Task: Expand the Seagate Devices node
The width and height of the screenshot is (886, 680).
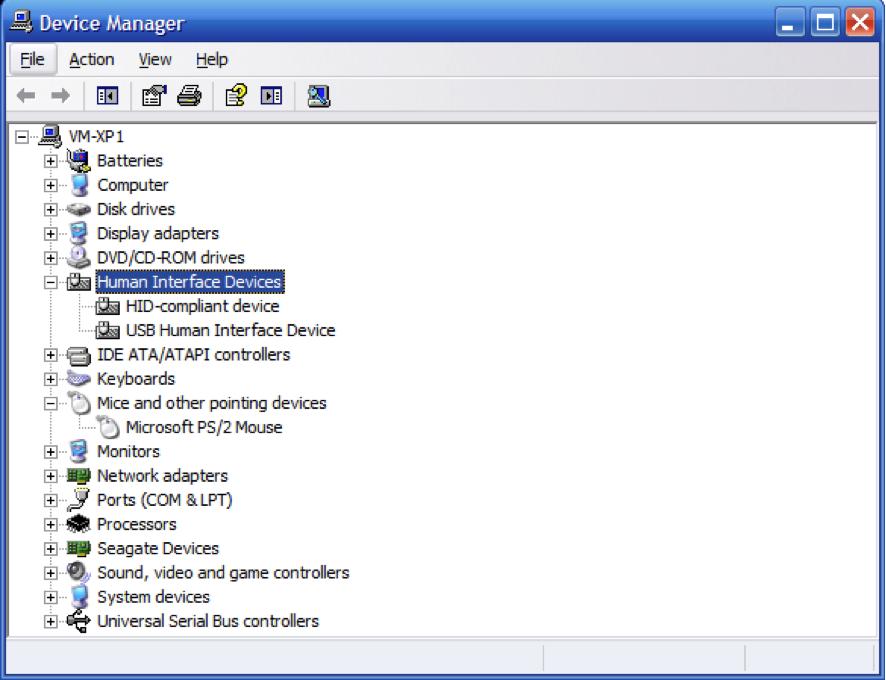Action: tap(50, 549)
